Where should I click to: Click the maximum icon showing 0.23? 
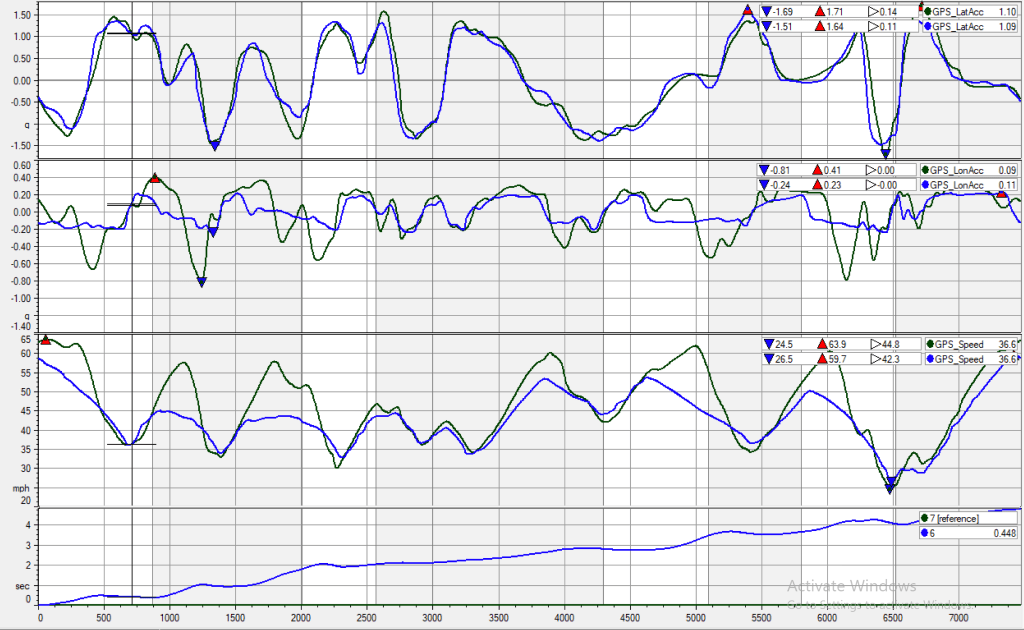coord(820,185)
